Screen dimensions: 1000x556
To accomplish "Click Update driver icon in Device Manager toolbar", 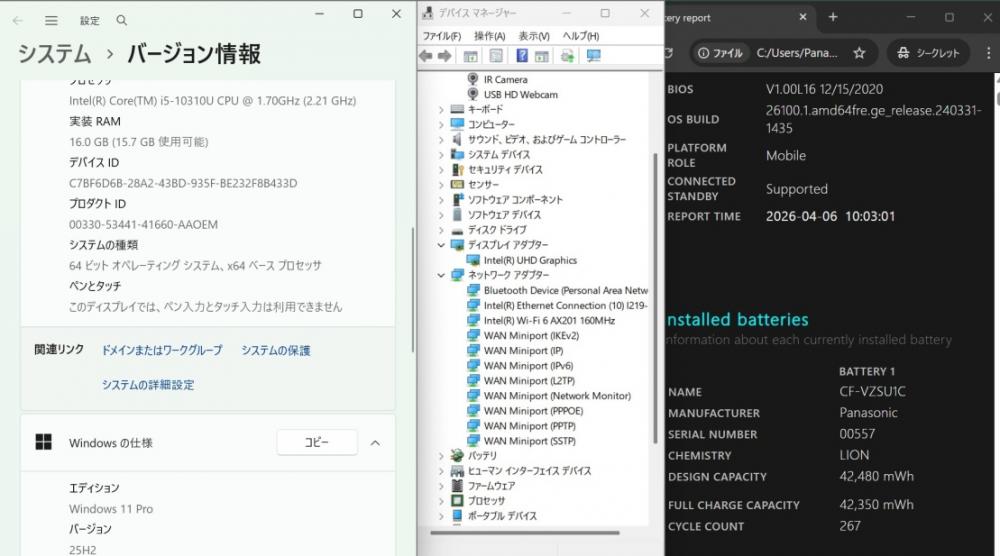I will click(567, 56).
